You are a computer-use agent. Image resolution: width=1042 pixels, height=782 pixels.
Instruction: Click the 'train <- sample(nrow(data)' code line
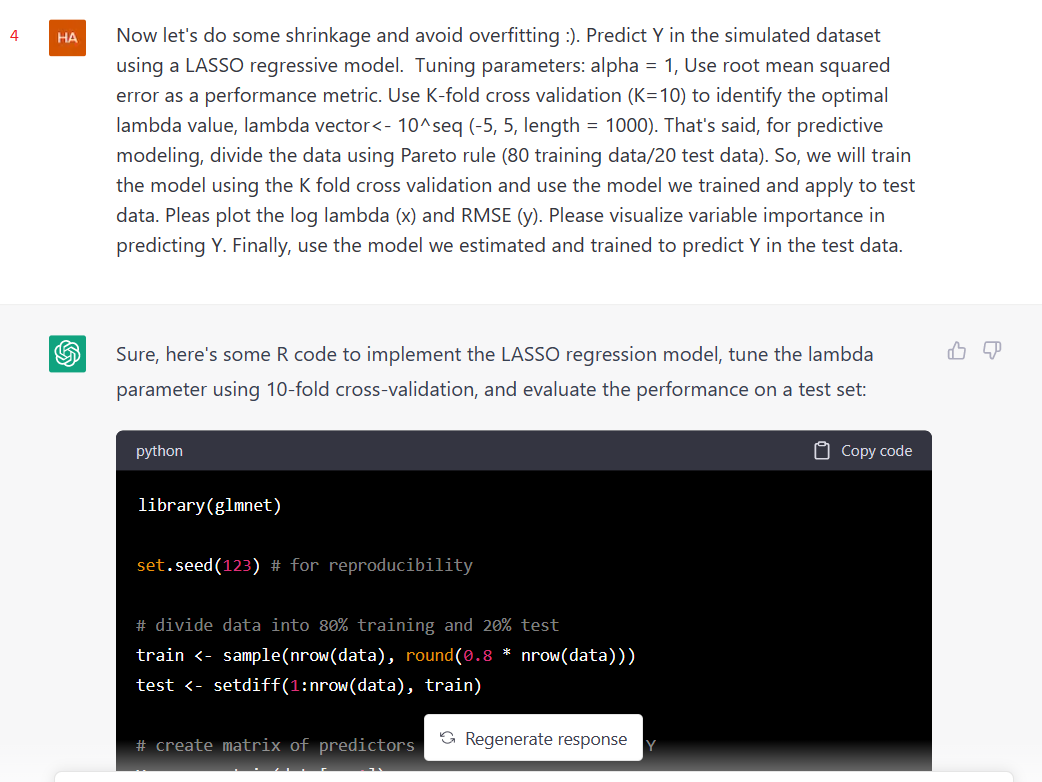385,656
